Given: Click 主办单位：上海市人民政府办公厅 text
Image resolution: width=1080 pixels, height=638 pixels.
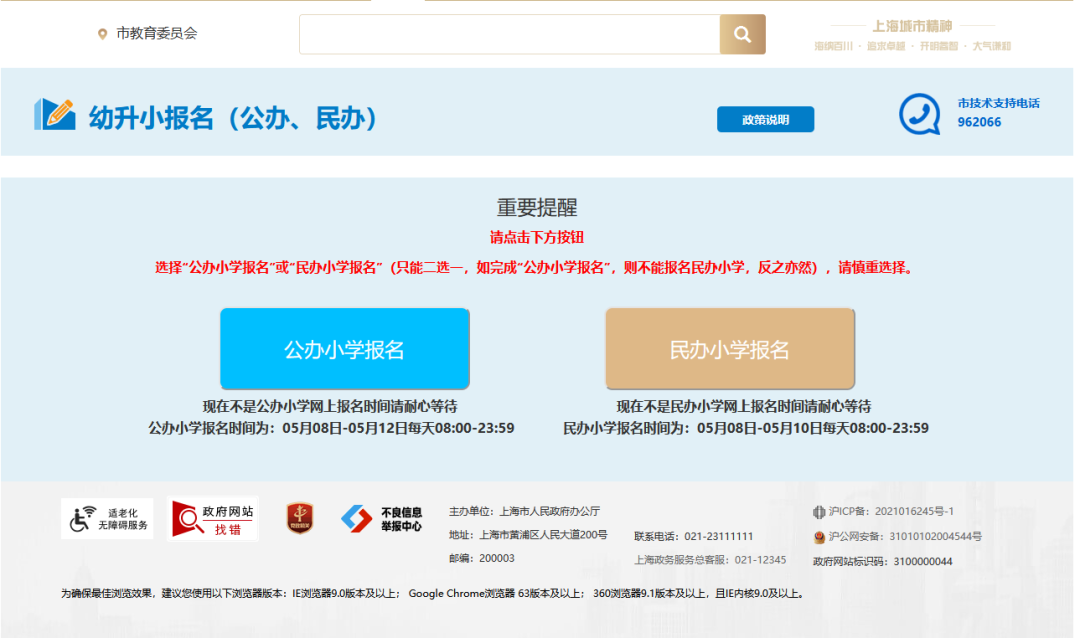Looking at the screenshot, I should [x=525, y=511].
